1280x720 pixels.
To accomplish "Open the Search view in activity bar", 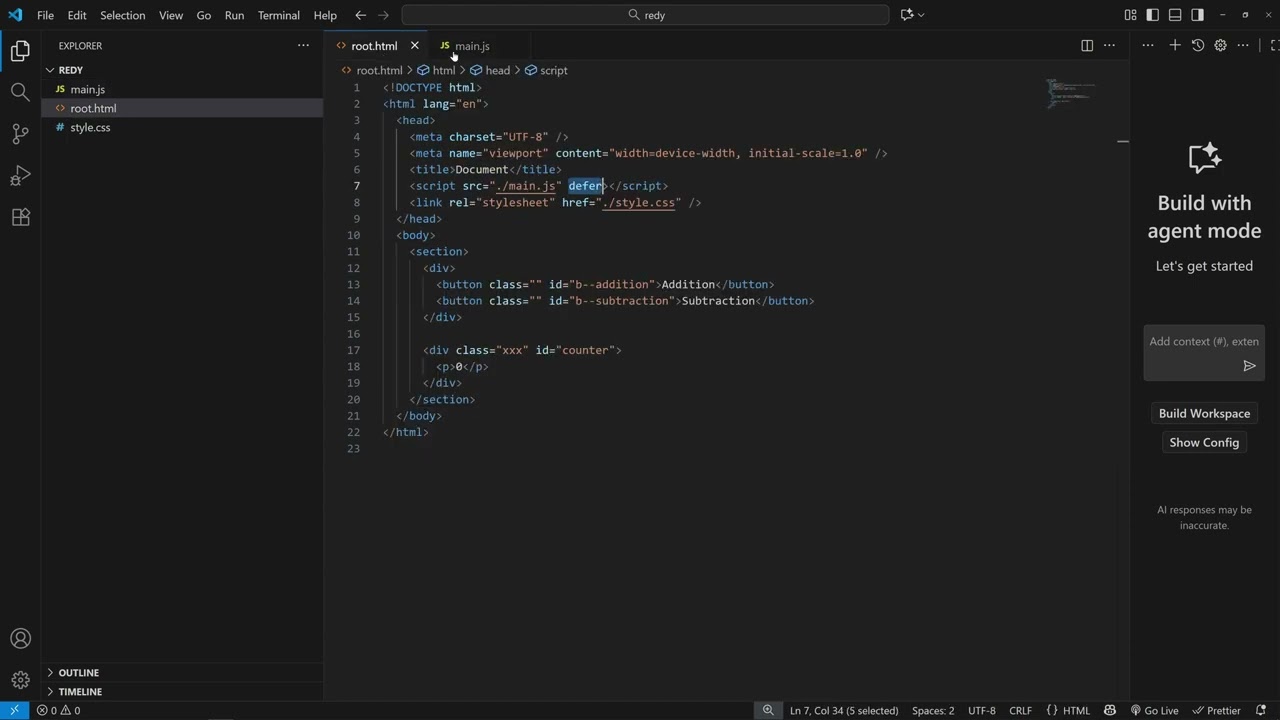I will click(x=20, y=92).
